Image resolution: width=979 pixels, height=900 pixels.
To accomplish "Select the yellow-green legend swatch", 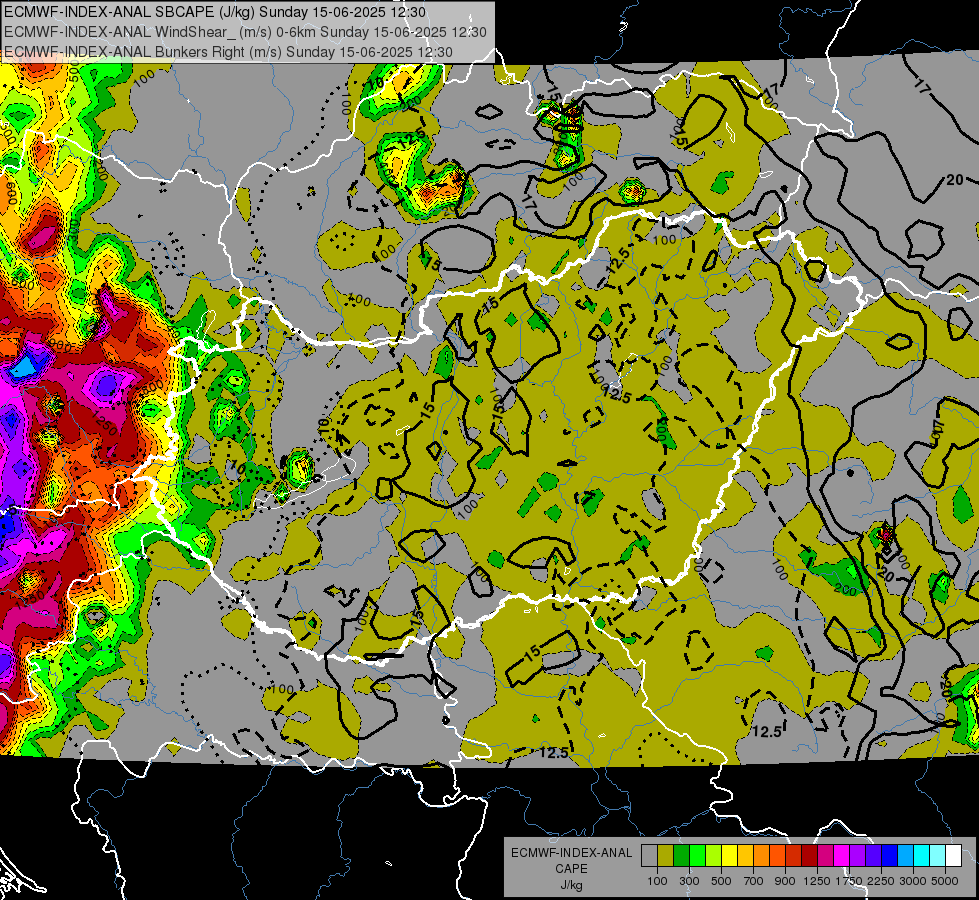I will pyautogui.click(x=713, y=856).
